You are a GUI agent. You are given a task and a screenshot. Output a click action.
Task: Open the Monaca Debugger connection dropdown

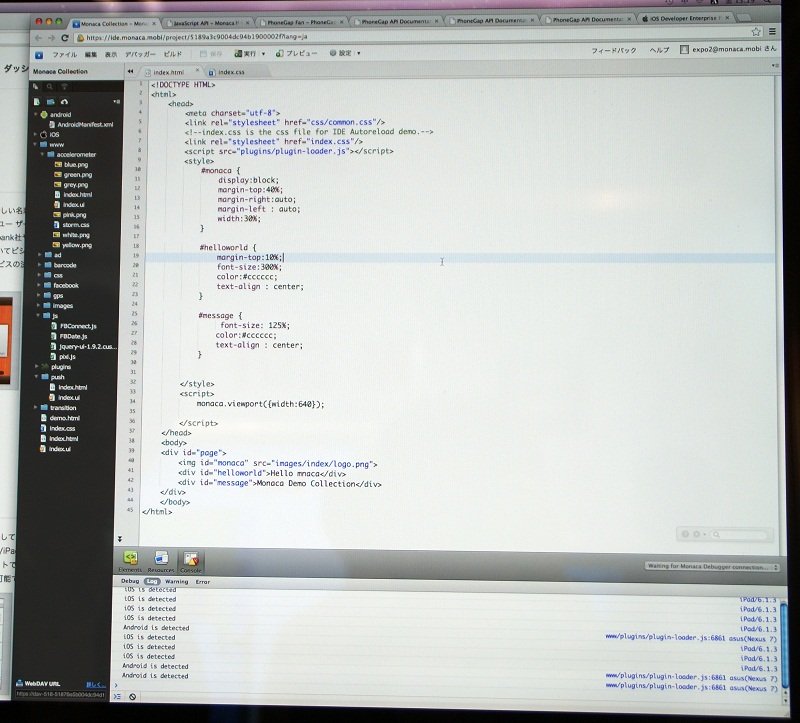point(712,567)
